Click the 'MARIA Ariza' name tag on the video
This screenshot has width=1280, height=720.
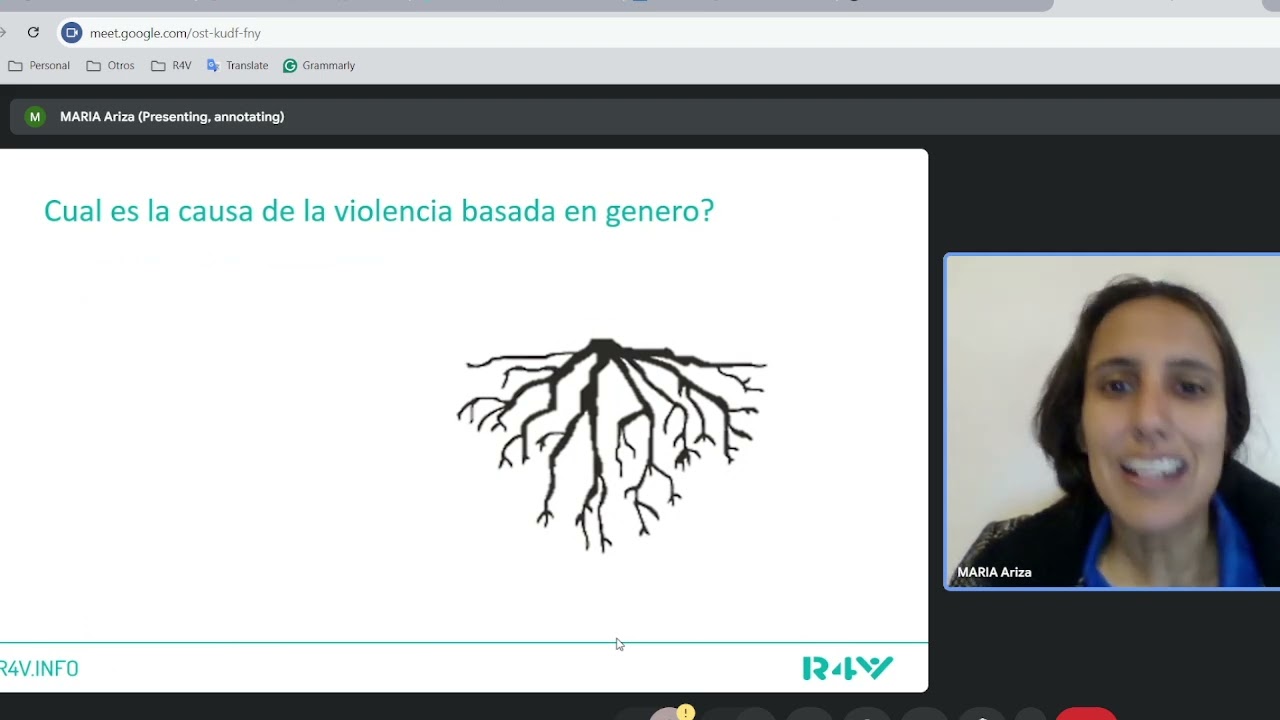994,572
